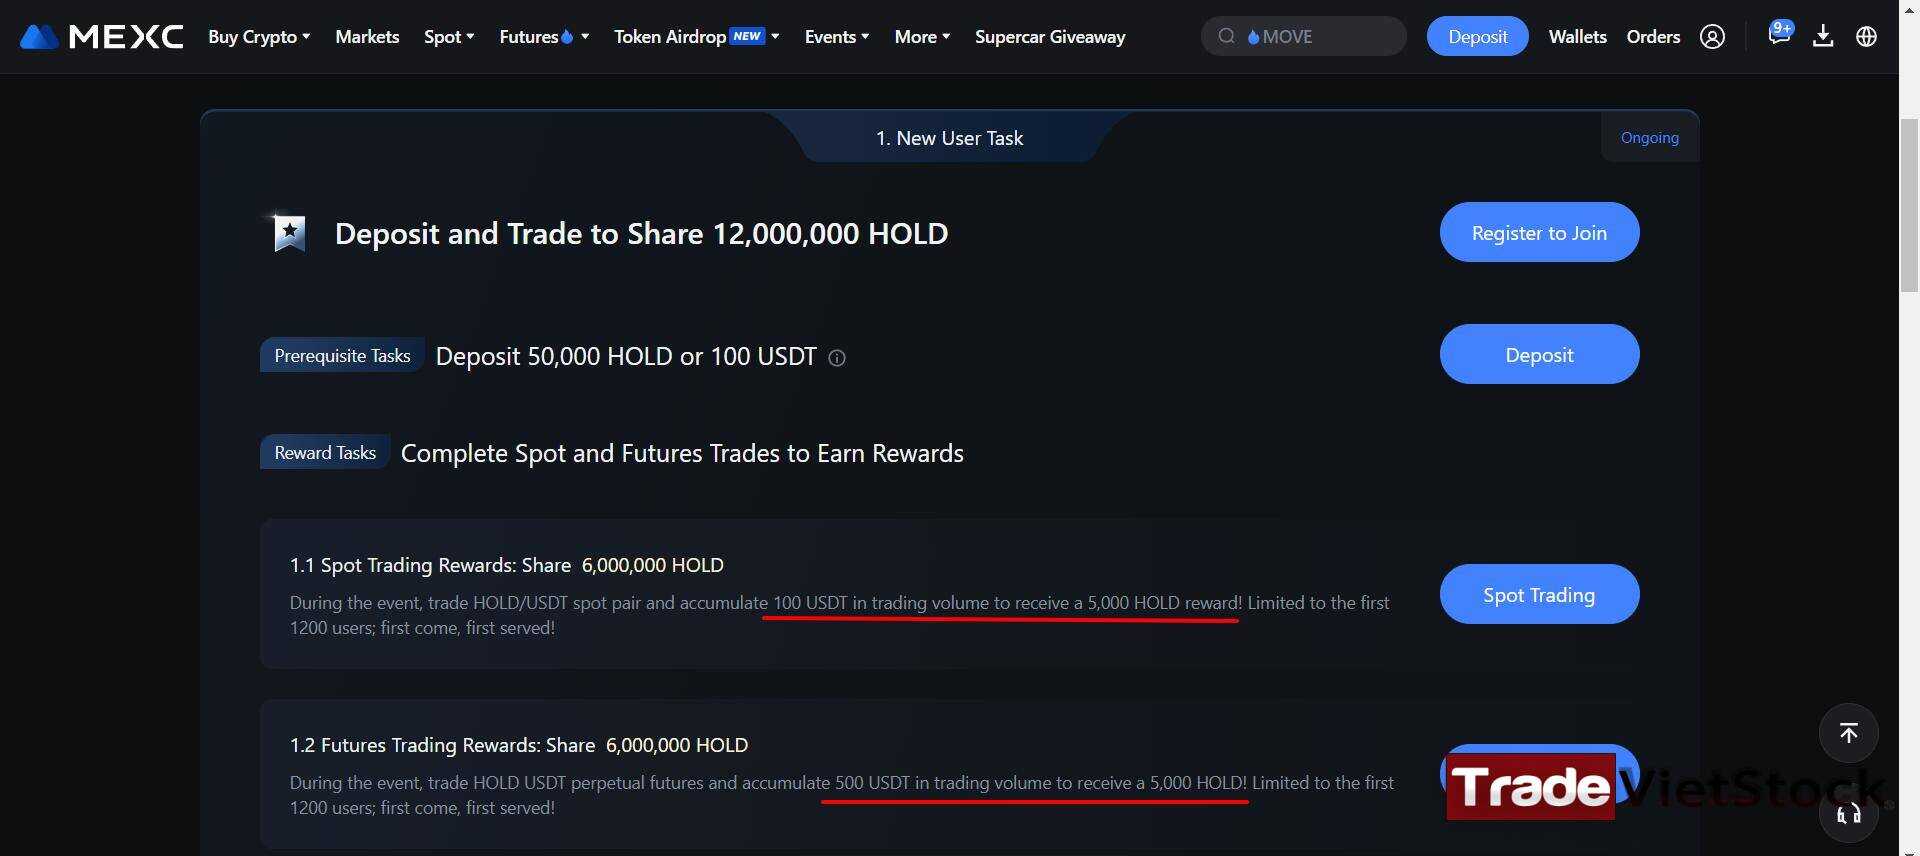The height and width of the screenshot is (856, 1920).
Task: Focus the MOVE search field
Action: pos(1303,37)
